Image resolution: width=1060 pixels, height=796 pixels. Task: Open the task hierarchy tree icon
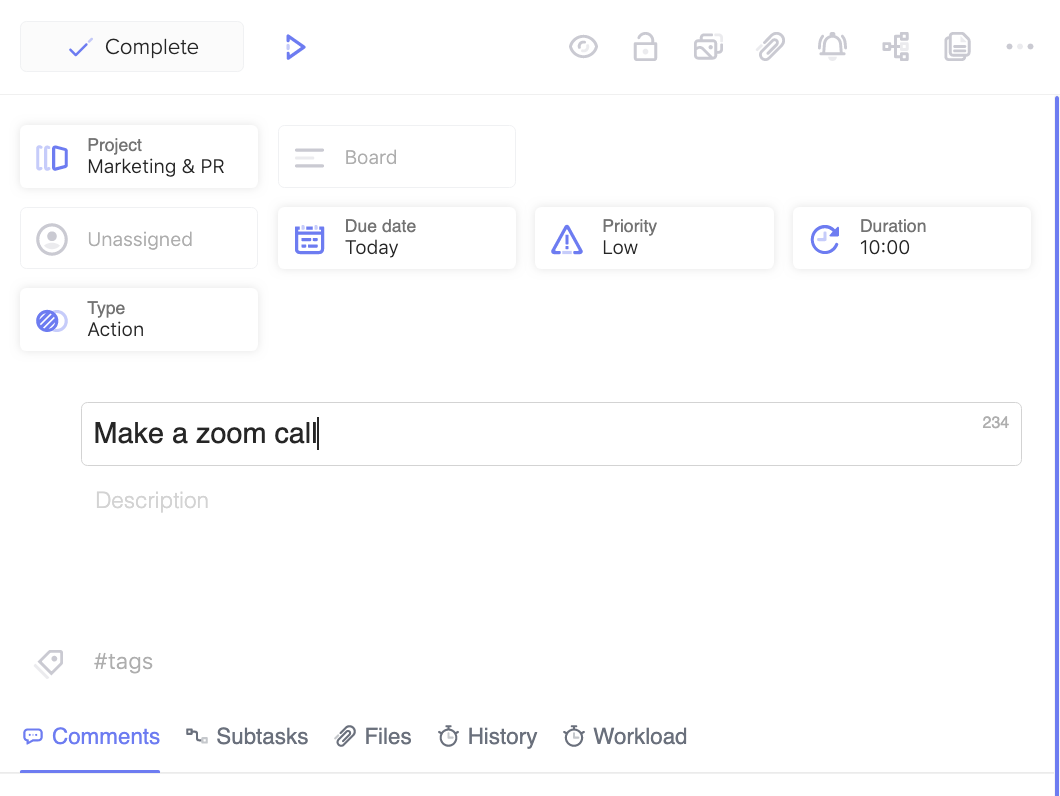895,47
